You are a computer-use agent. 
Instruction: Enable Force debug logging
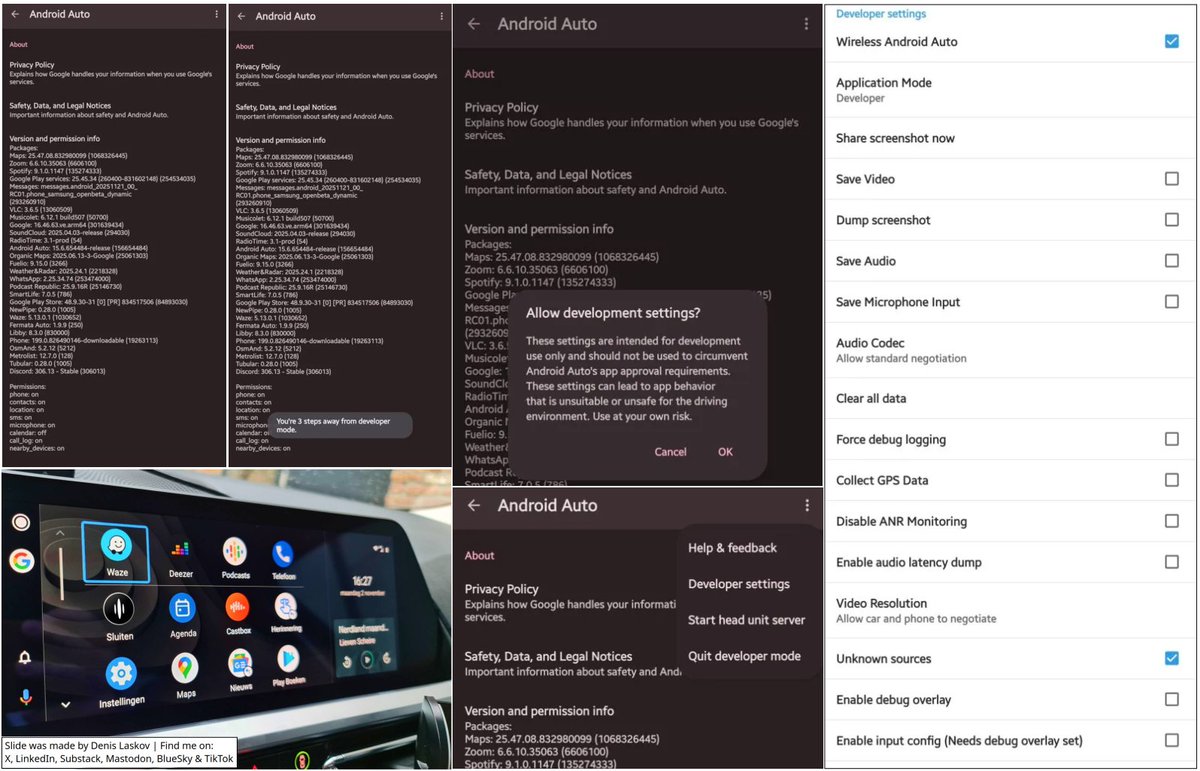click(1171, 439)
